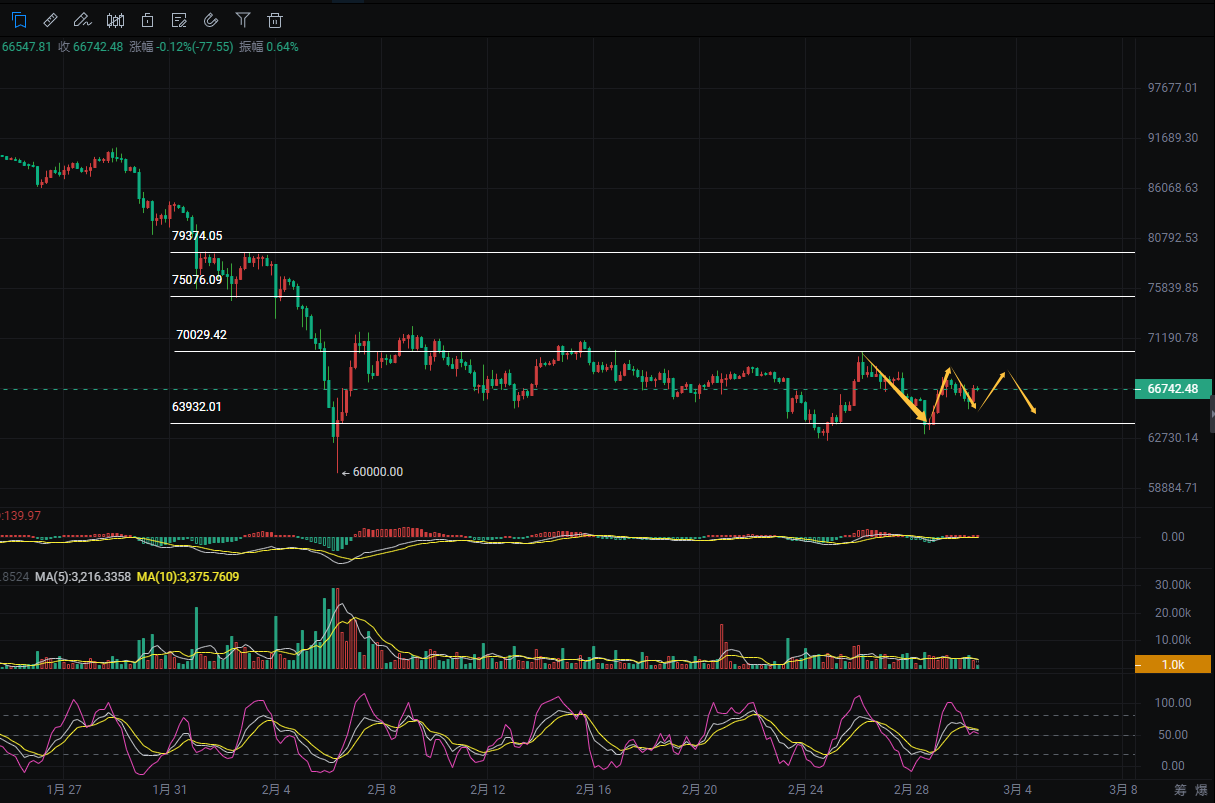Select the ruler measurement tool
This screenshot has height=803, width=1215.
coord(51,19)
